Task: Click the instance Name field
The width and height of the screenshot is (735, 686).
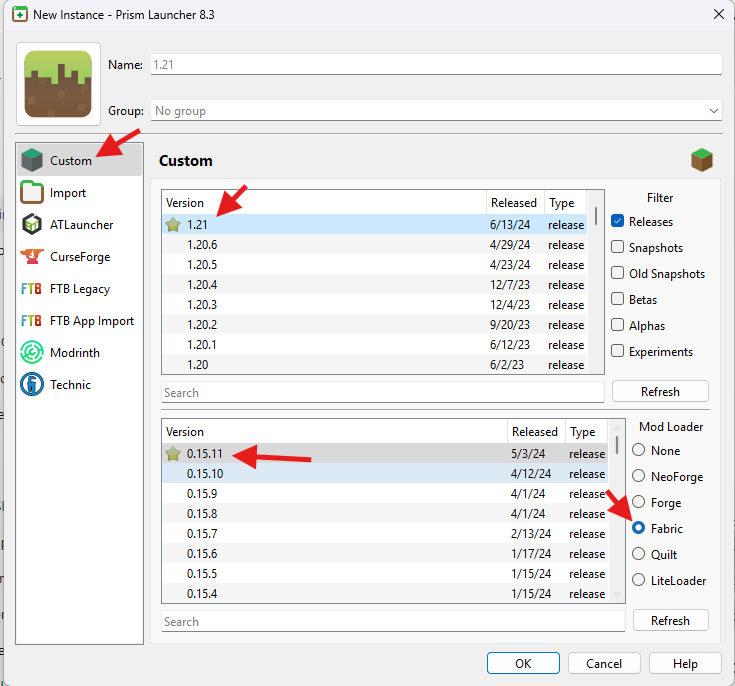Action: (x=436, y=65)
